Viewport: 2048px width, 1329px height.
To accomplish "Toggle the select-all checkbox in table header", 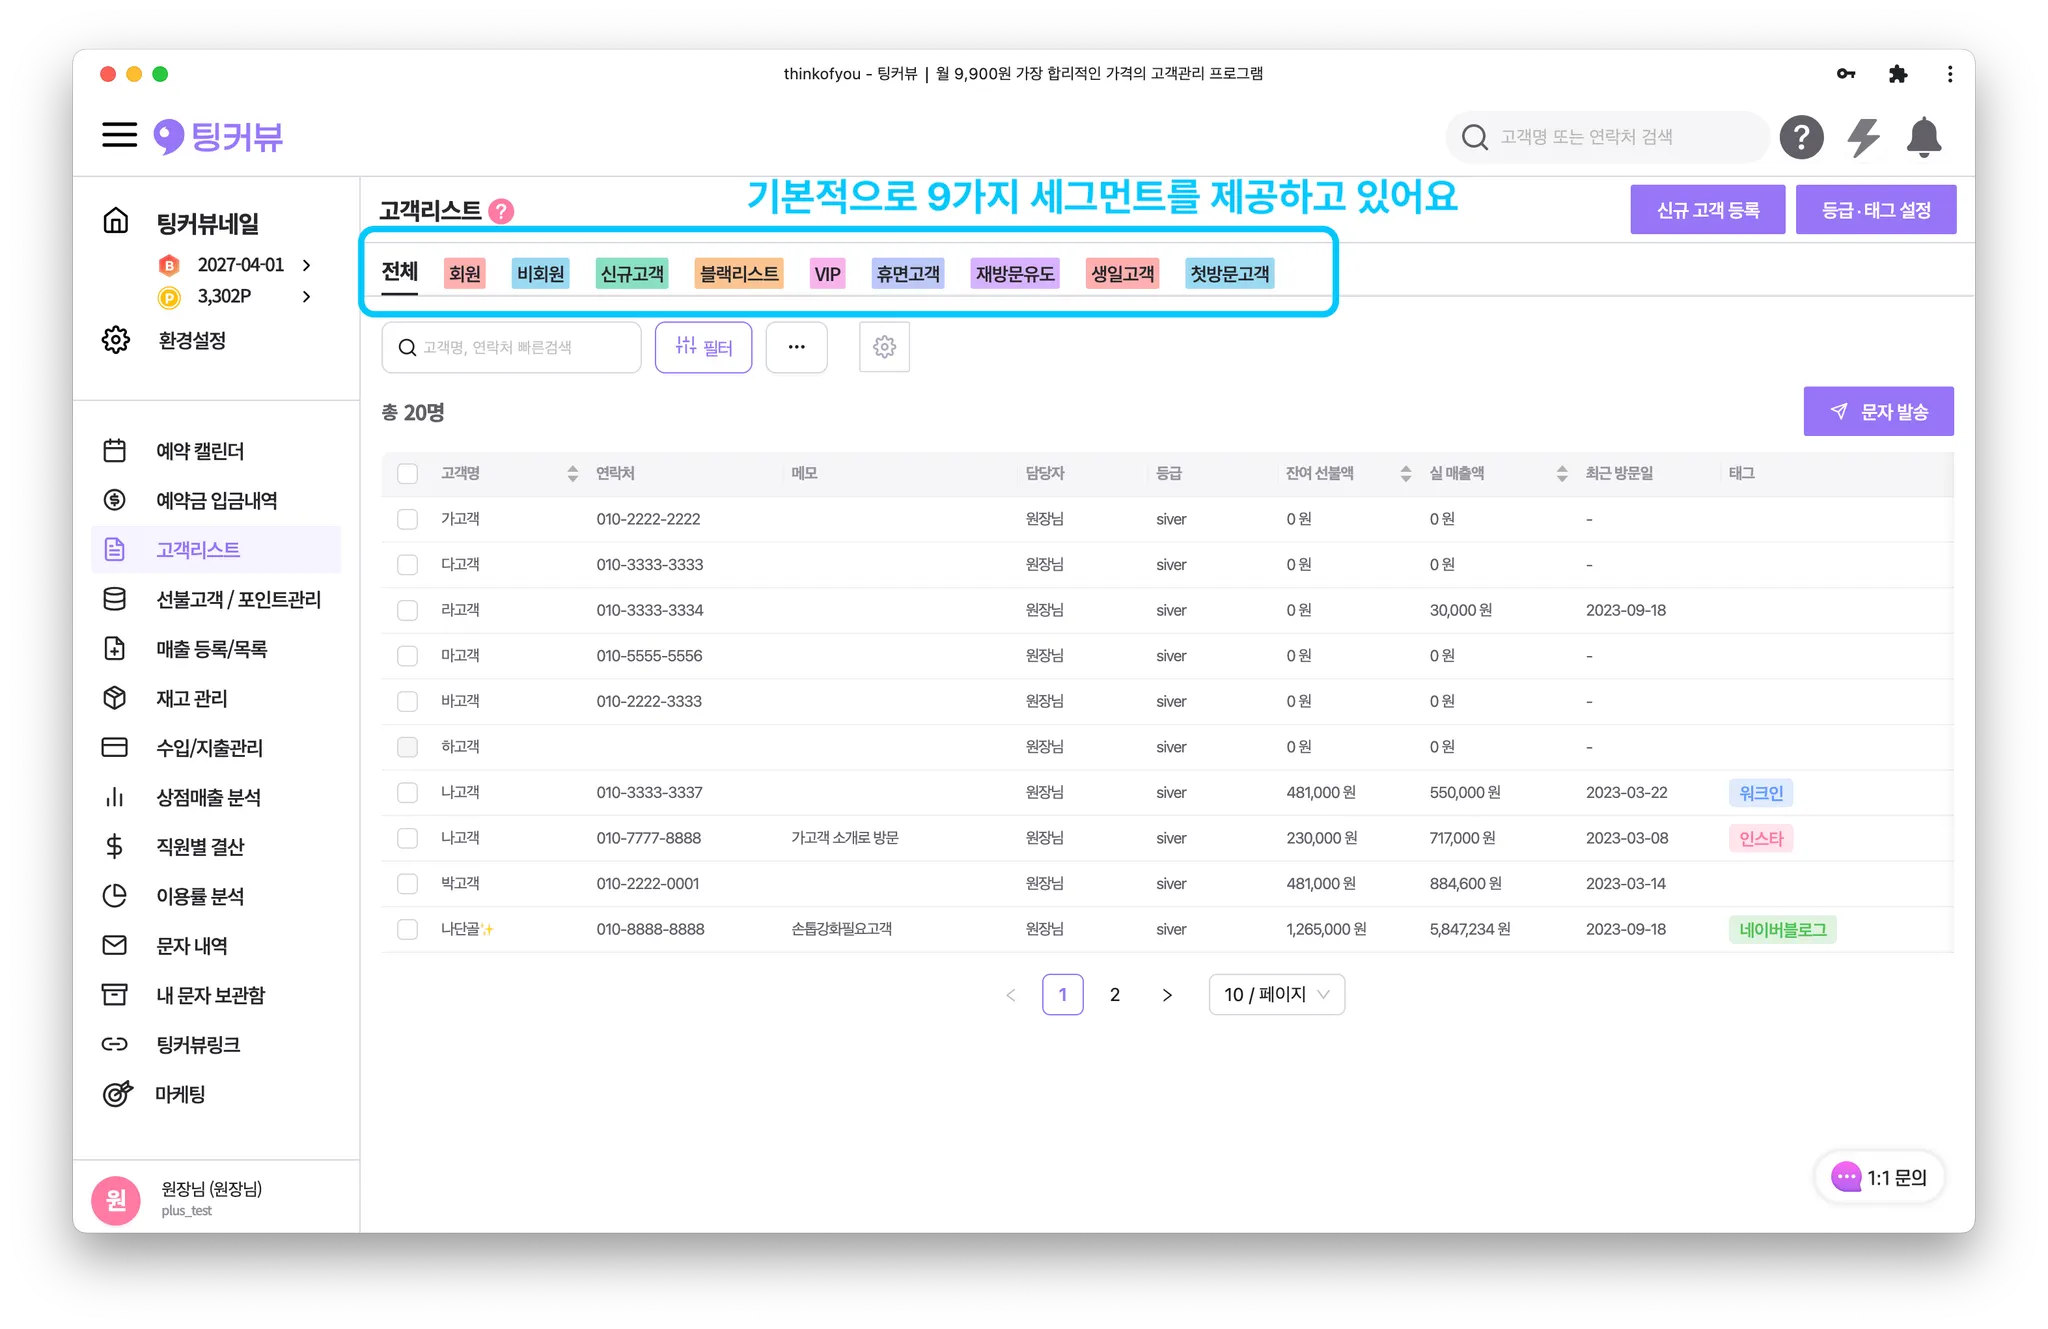I will pyautogui.click(x=407, y=473).
